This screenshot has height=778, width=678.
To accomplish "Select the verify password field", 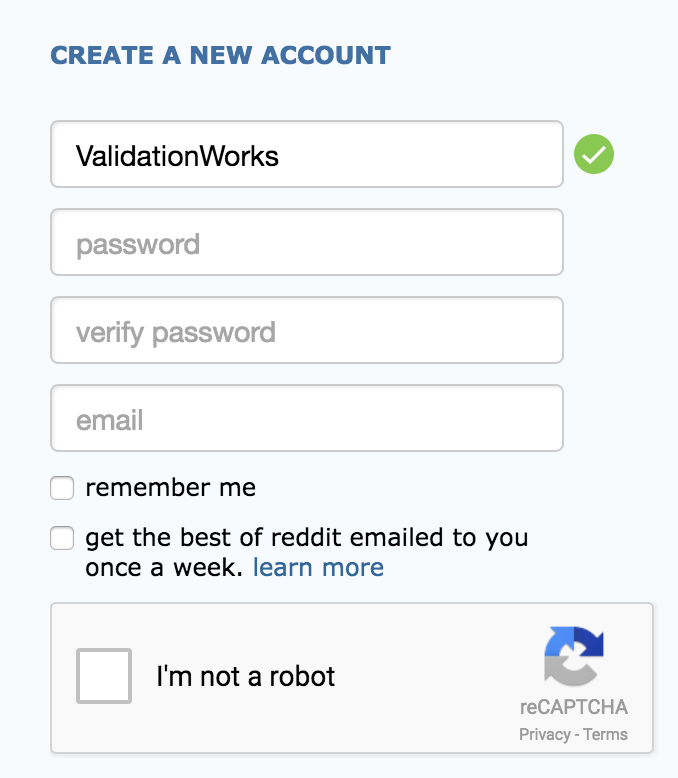I will pos(306,330).
